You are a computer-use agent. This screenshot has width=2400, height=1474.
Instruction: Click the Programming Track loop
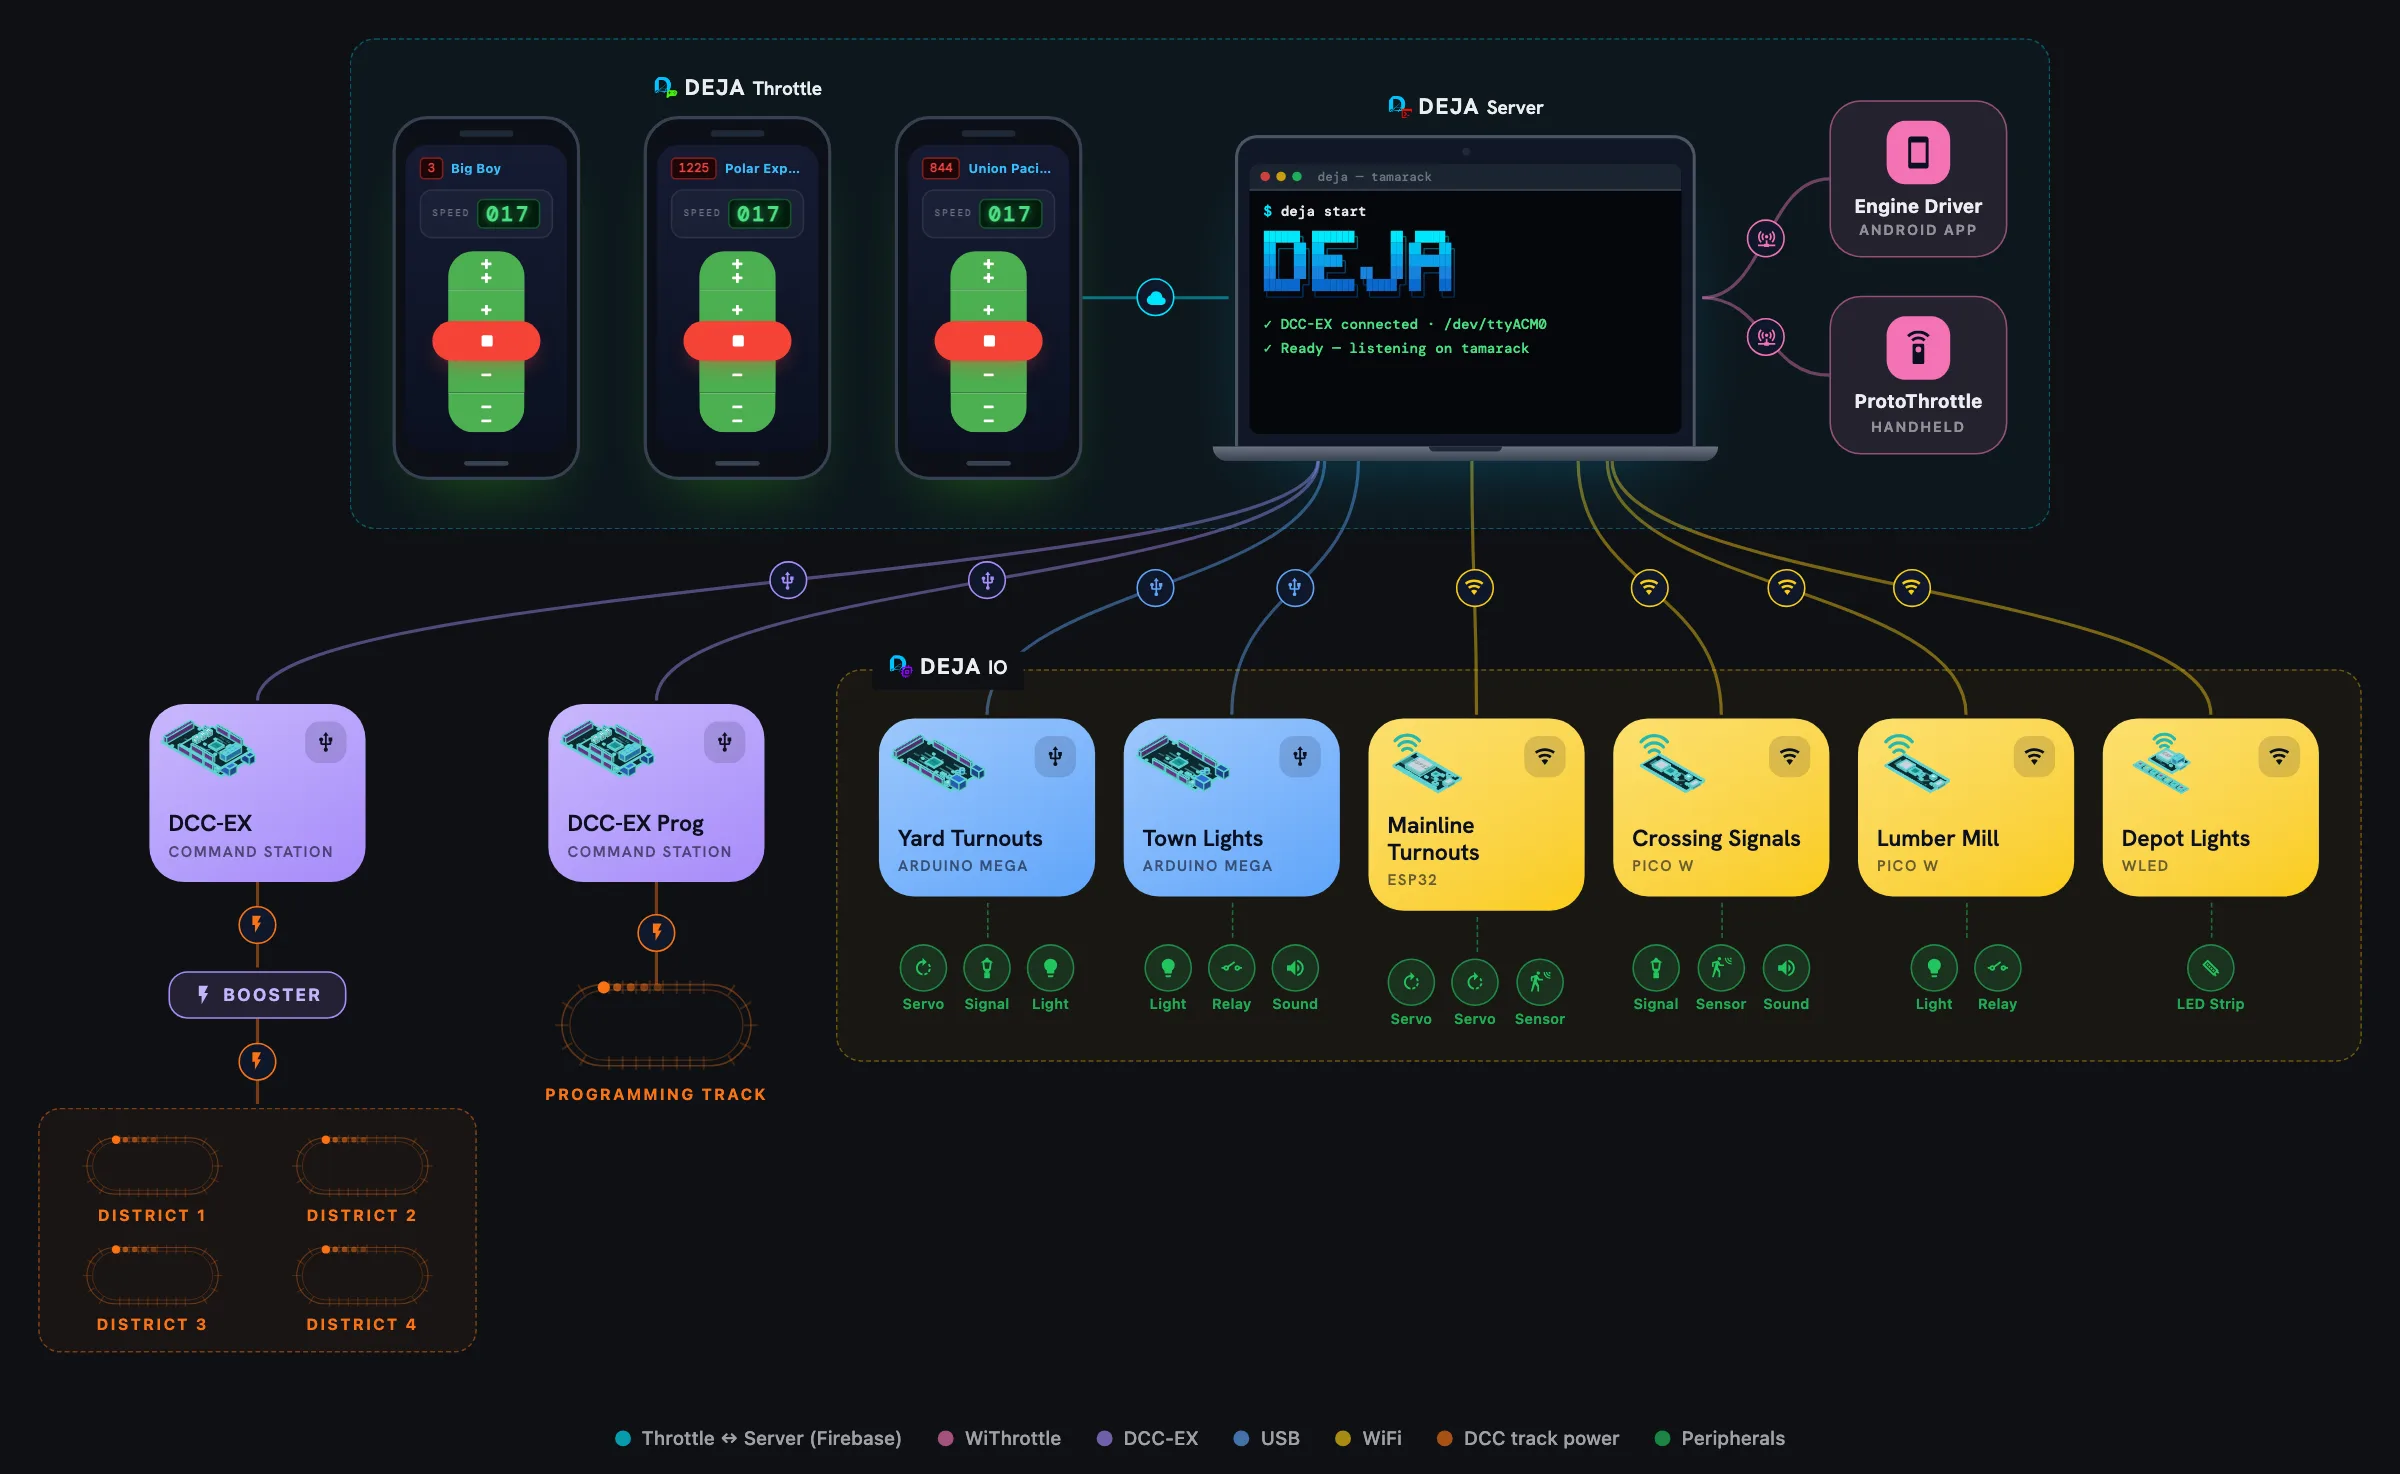656,1026
